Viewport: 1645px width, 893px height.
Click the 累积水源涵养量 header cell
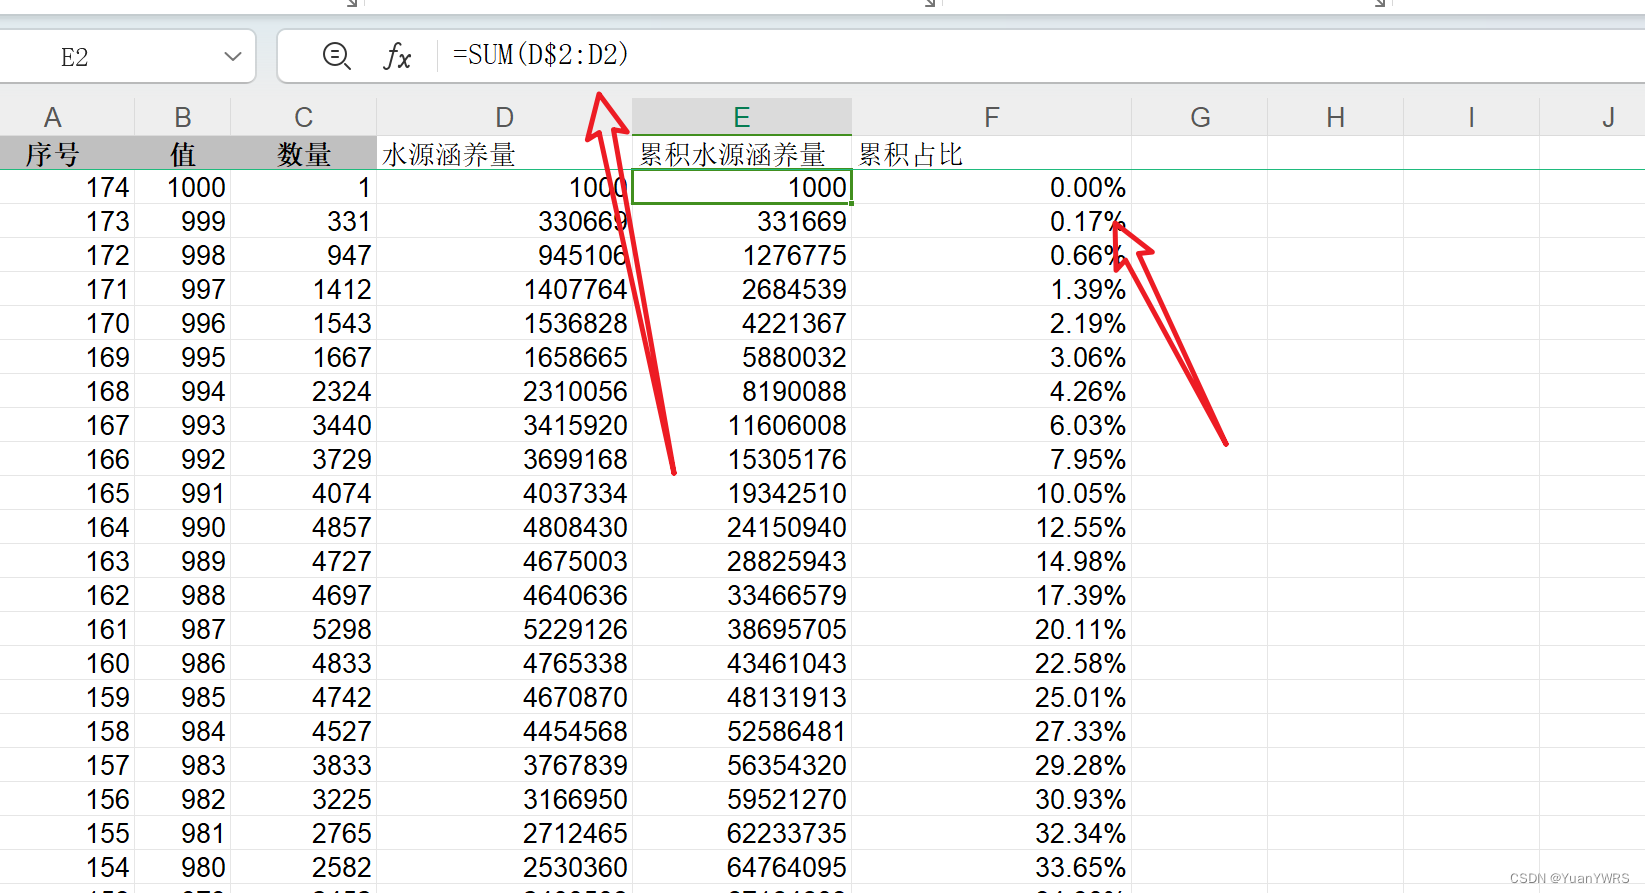pos(742,153)
